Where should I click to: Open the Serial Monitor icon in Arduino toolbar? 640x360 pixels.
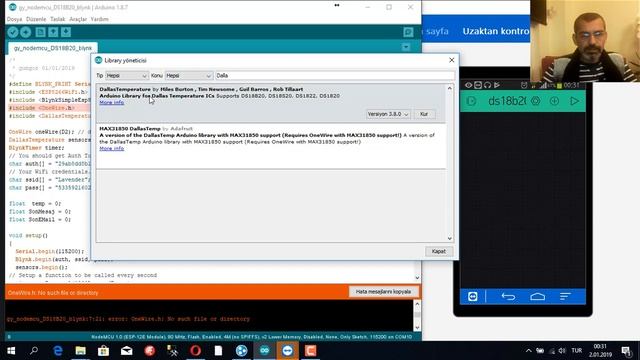pyautogui.click(x=408, y=32)
